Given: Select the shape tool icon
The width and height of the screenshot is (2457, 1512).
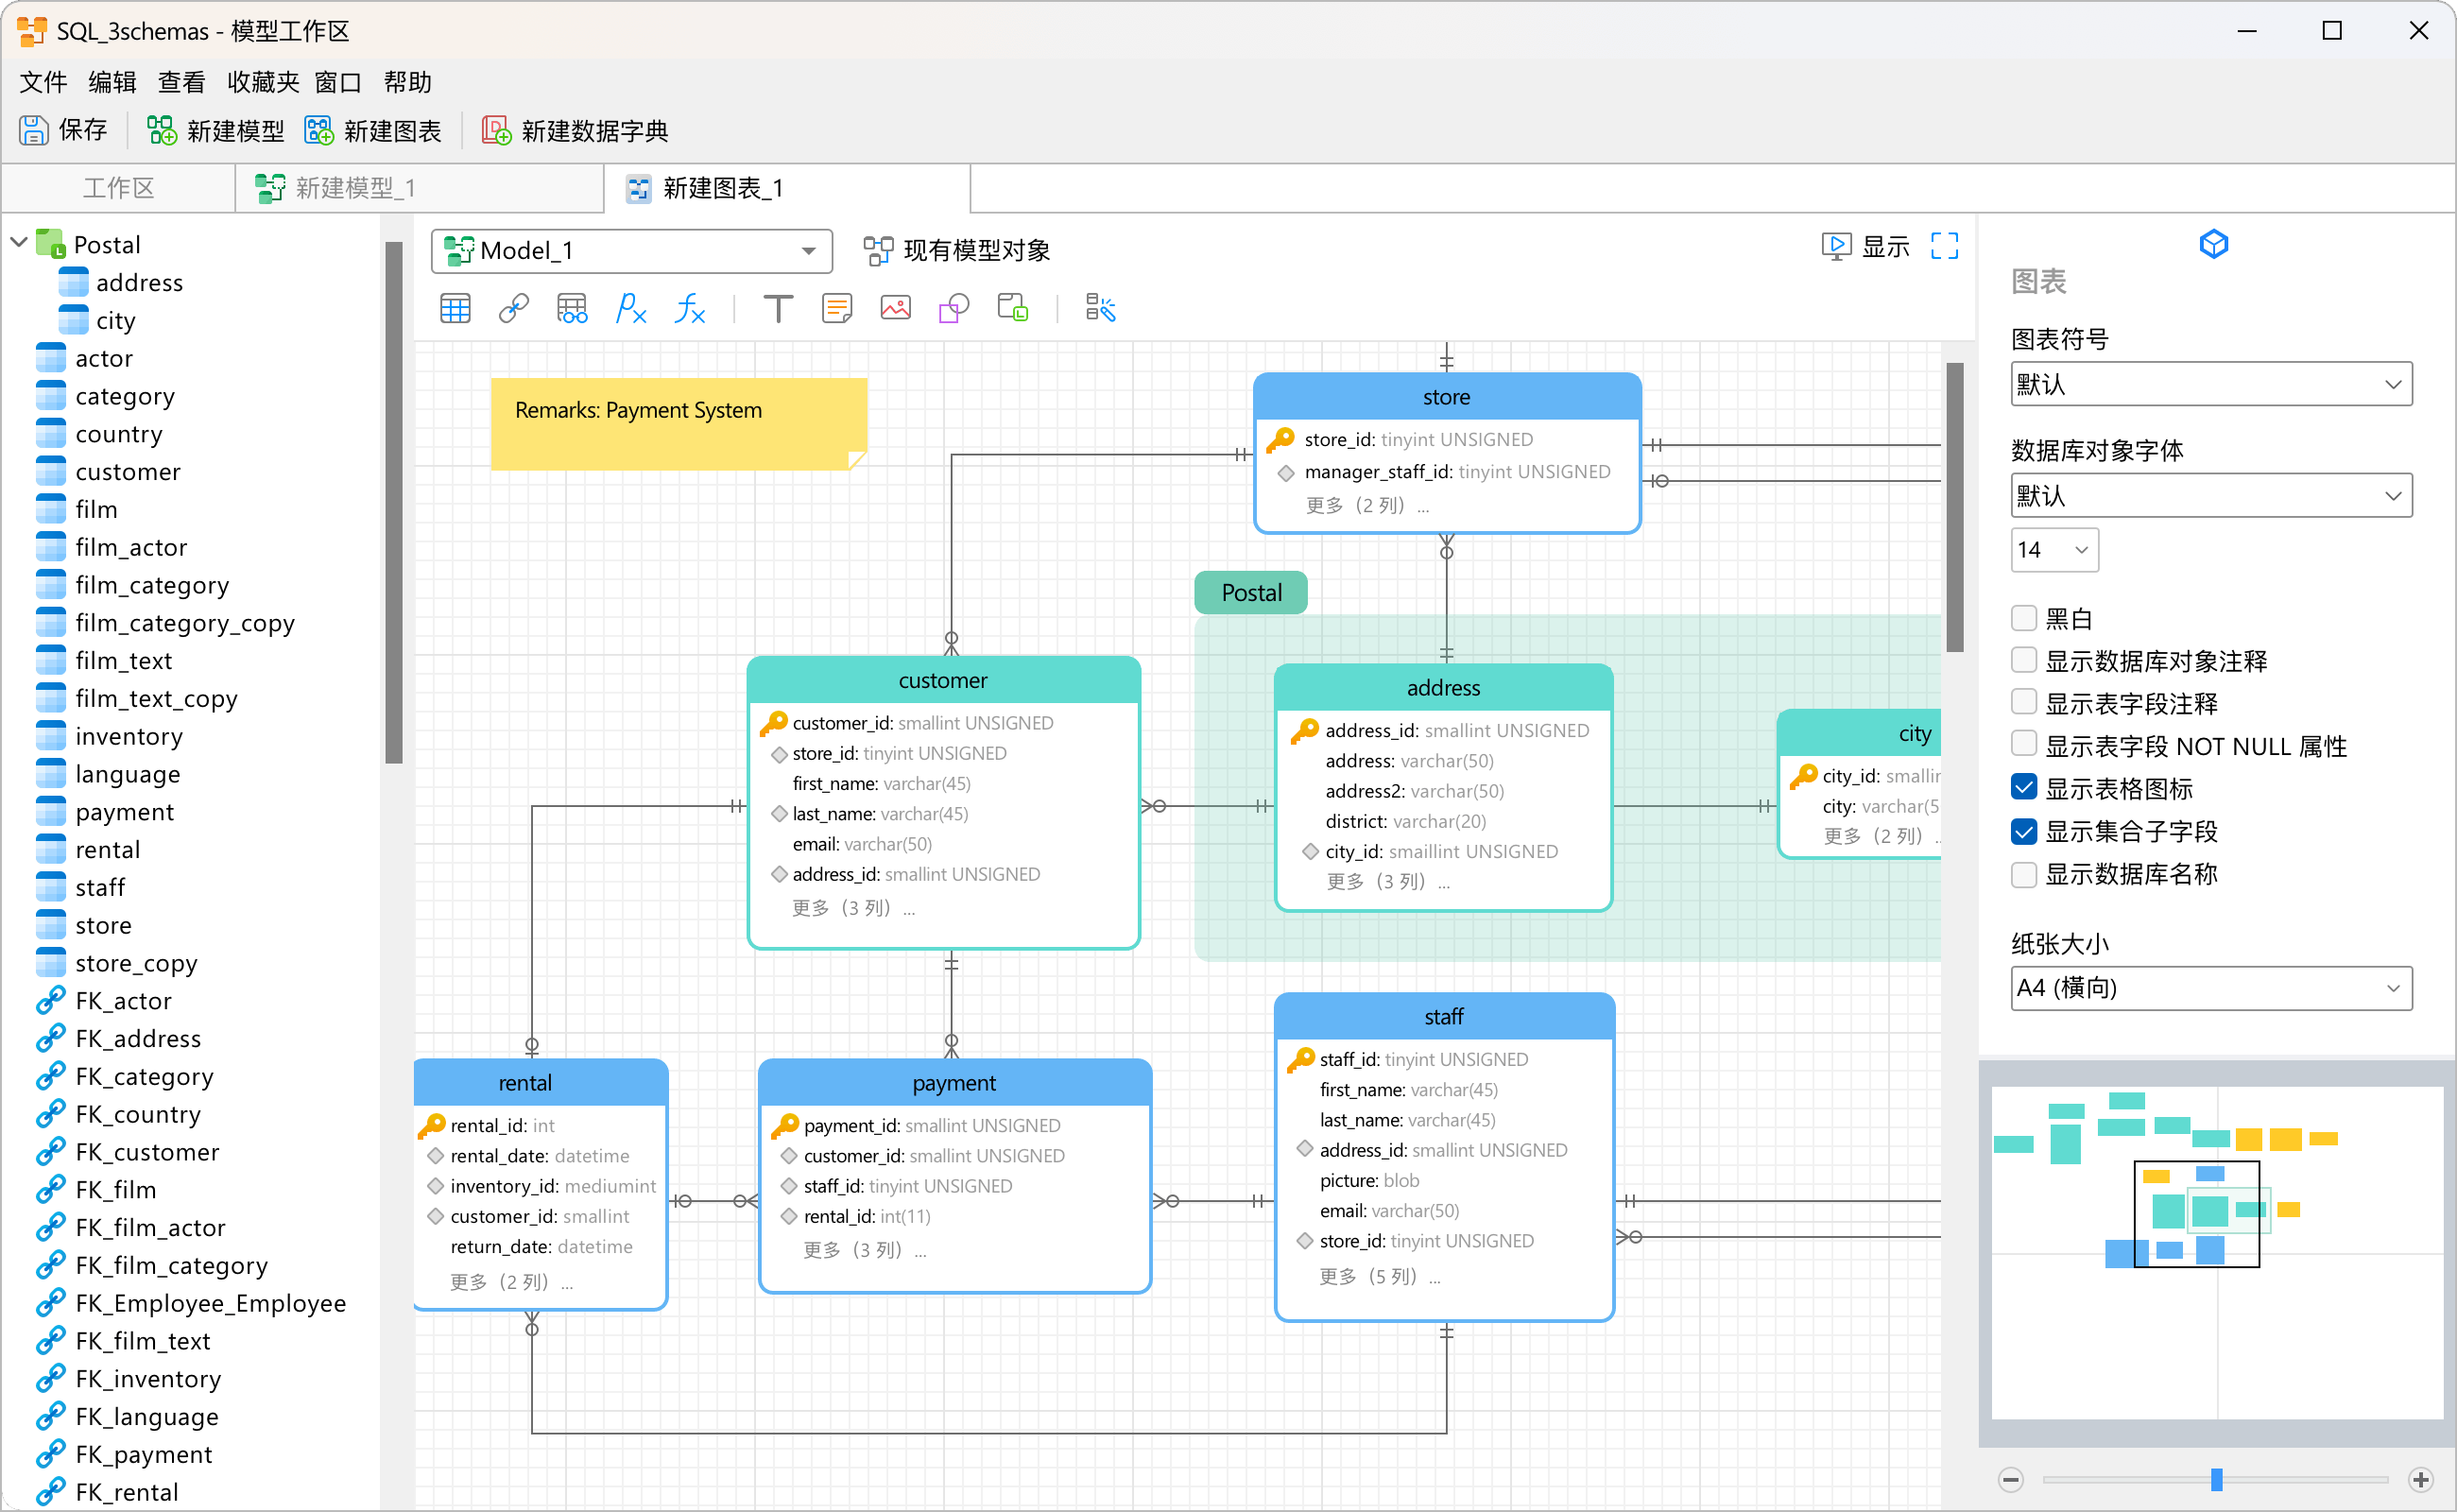Looking at the screenshot, I should [x=954, y=308].
